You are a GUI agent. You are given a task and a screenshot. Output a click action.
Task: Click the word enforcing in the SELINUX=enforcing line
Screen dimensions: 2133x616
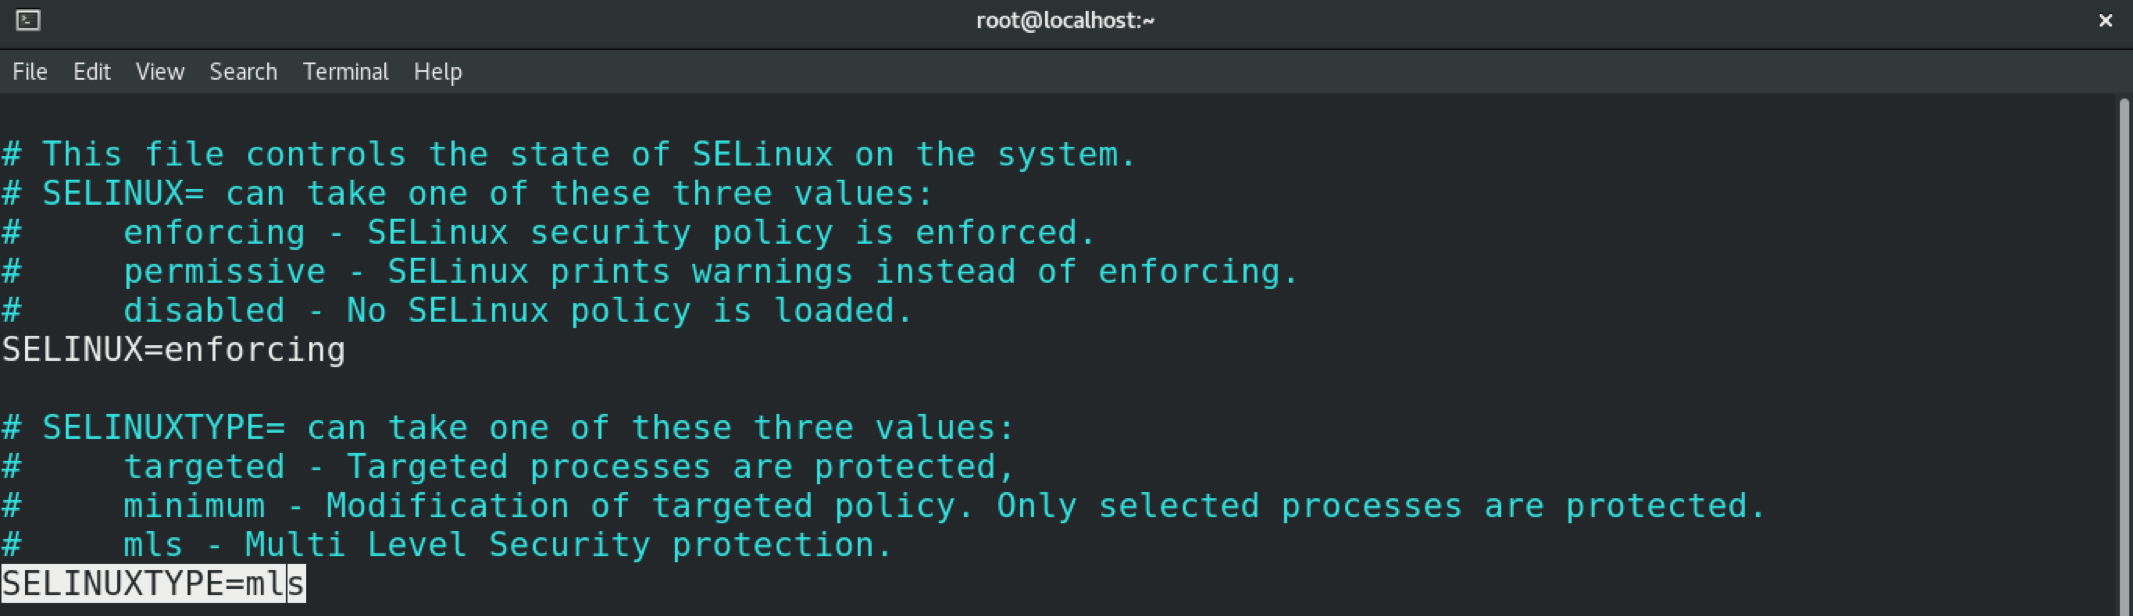255,350
